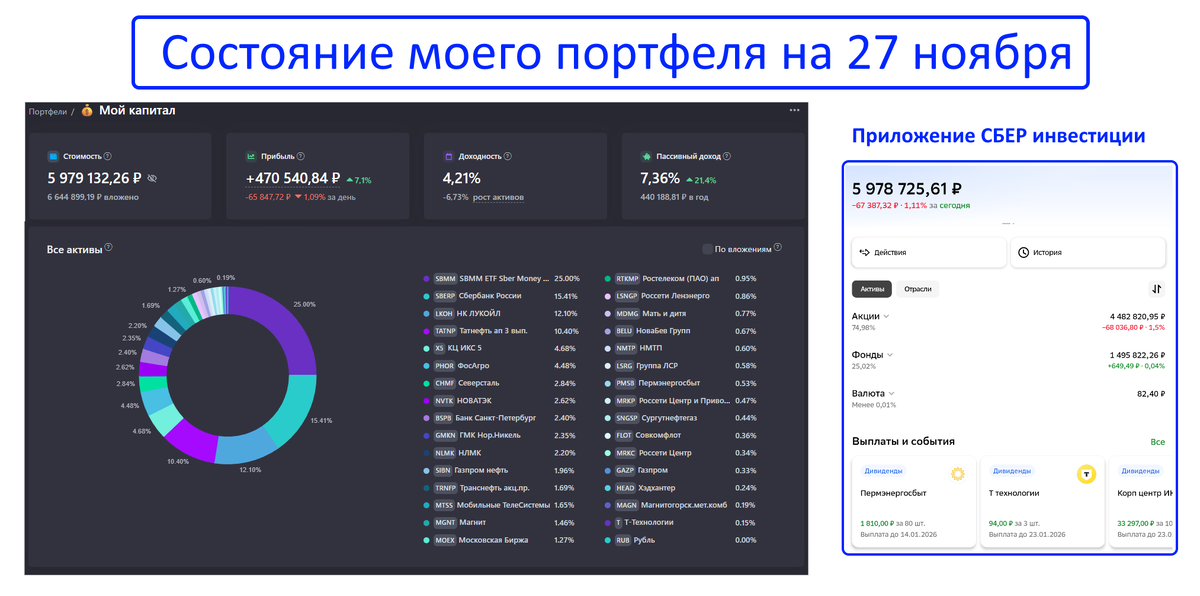This screenshot has width=1200, height=596.
Task: Click the pumpkin icon next to Мой капитал
Action: click(x=87, y=112)
